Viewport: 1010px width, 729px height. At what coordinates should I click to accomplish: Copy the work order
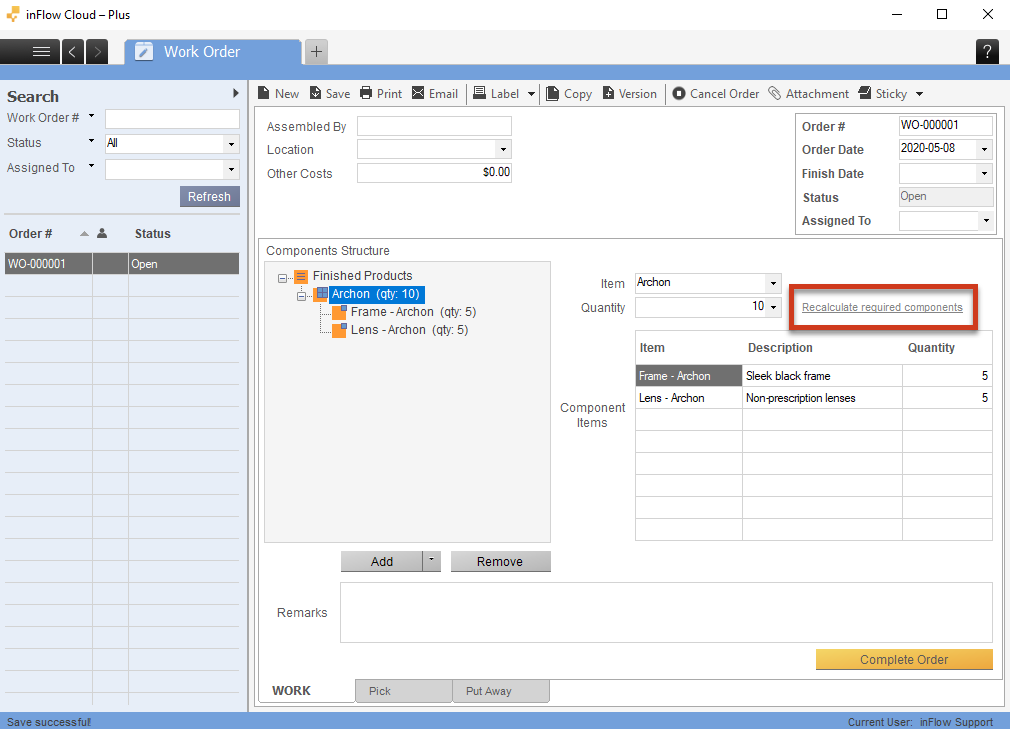tap(569, 93)
